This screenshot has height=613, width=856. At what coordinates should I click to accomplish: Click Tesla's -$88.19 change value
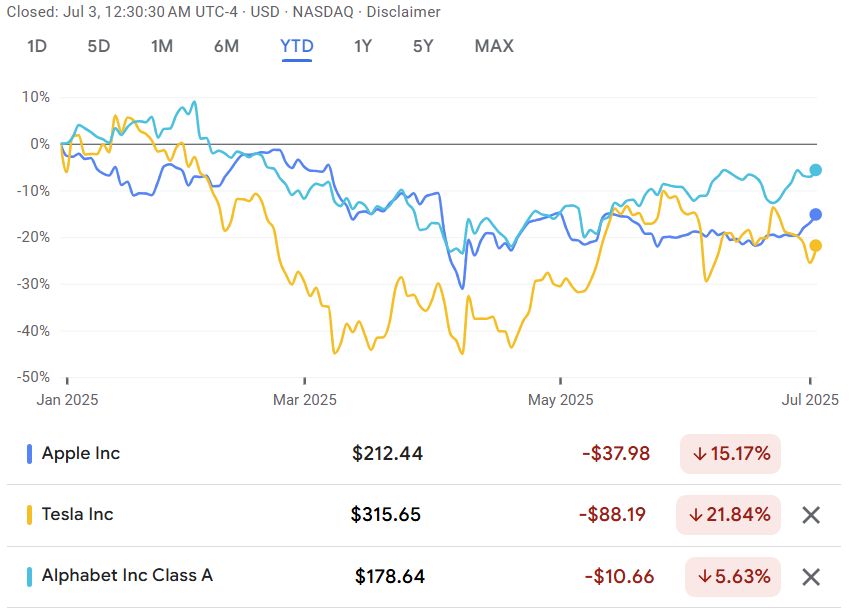click(612, 515)
